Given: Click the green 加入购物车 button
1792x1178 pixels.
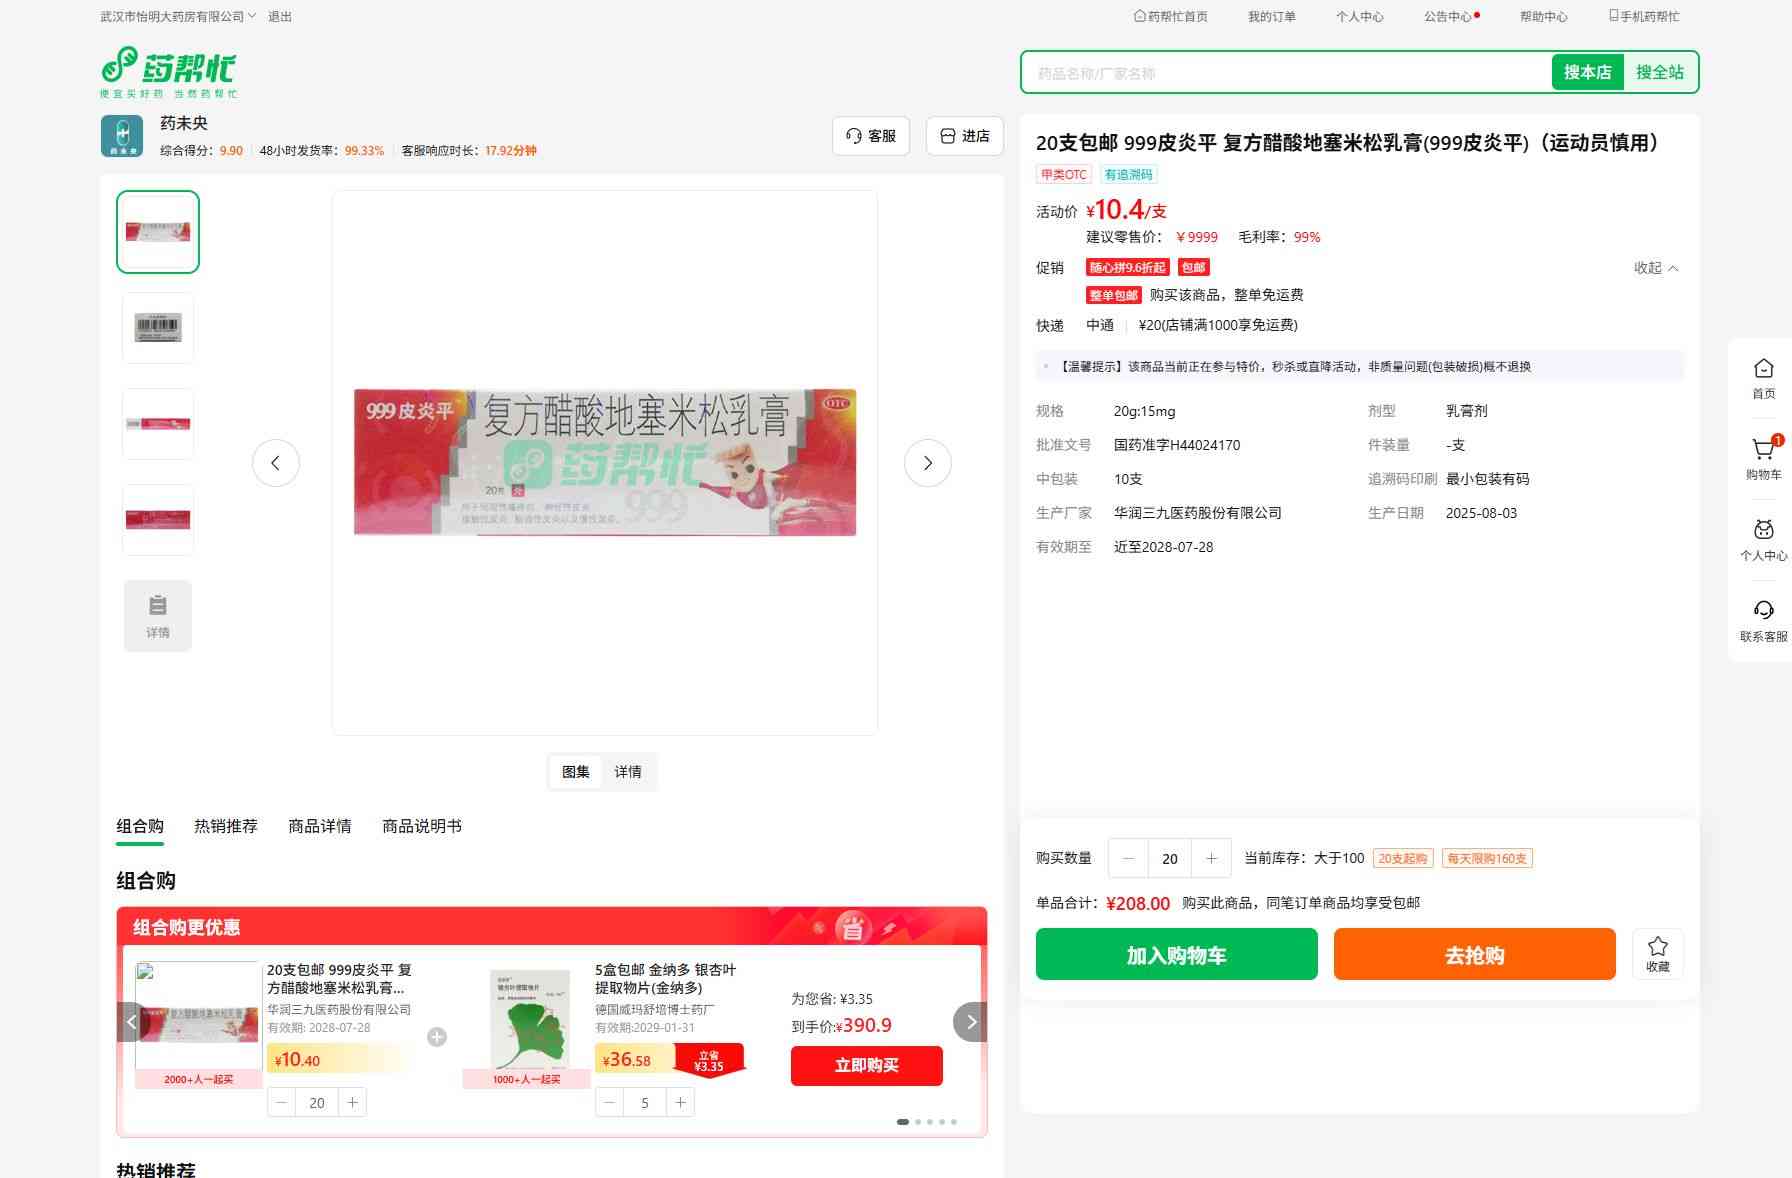Looking at the screenshot, I should (1176, 954).
